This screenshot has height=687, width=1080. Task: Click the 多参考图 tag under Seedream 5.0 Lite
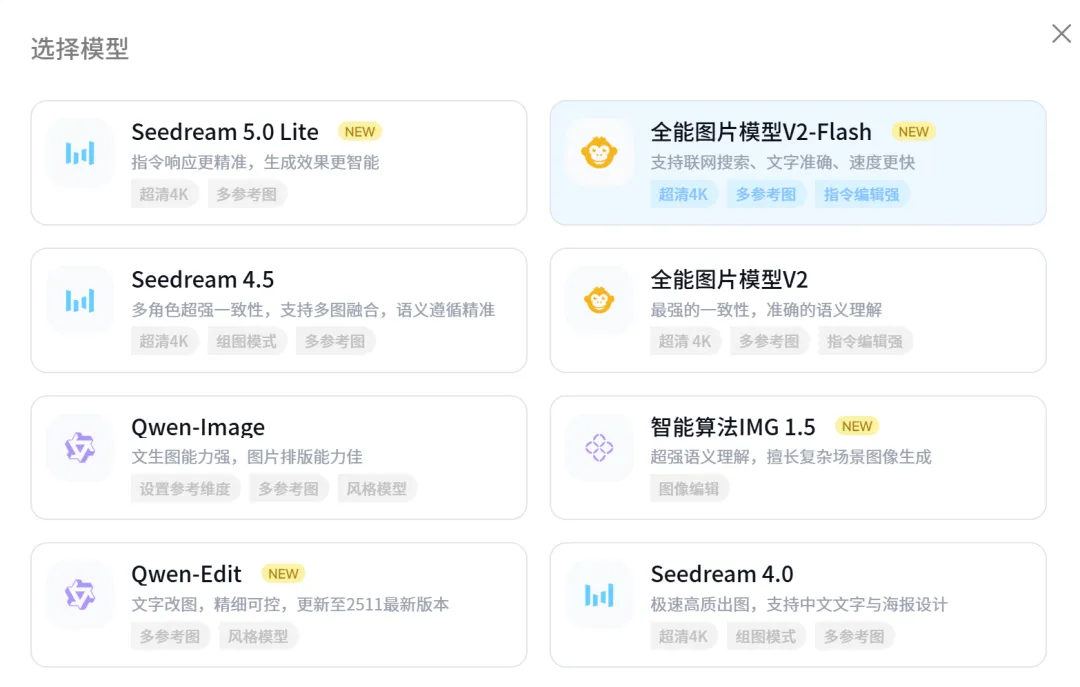click(x=247, y=194)
